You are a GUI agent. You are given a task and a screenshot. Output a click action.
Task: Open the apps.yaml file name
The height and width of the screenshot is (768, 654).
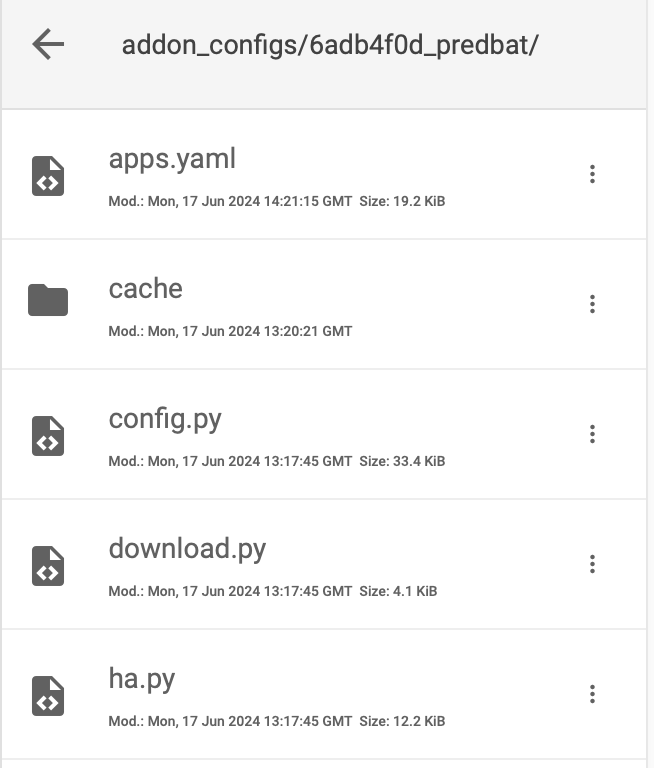172,159
